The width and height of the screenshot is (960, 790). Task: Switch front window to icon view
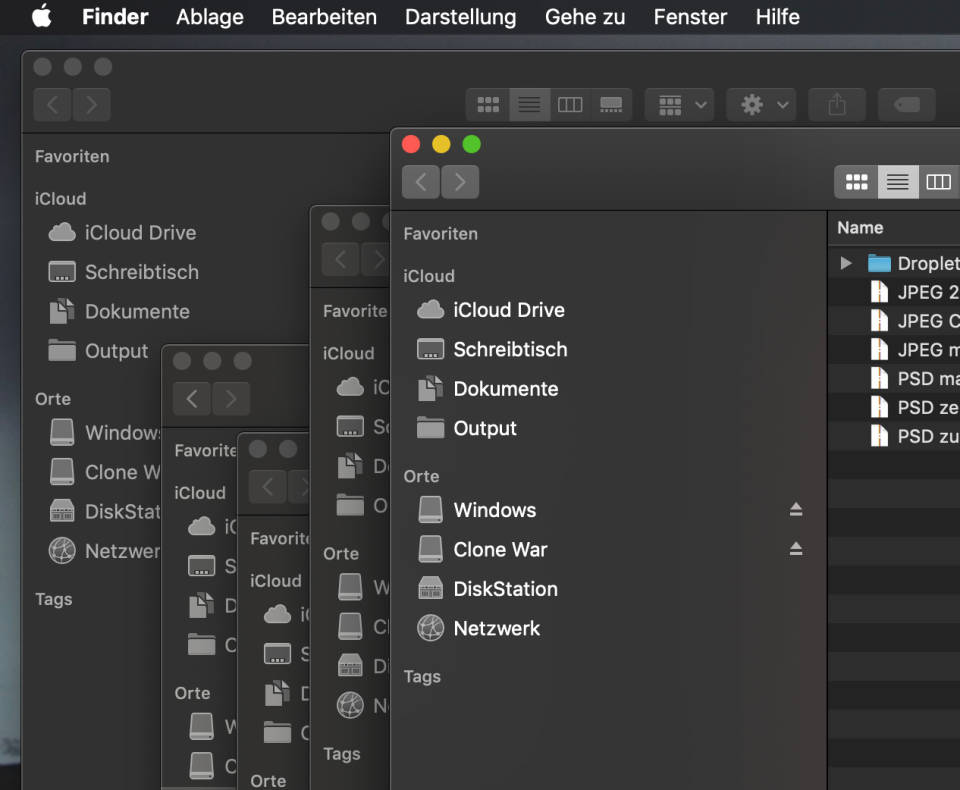click(857, 182)
